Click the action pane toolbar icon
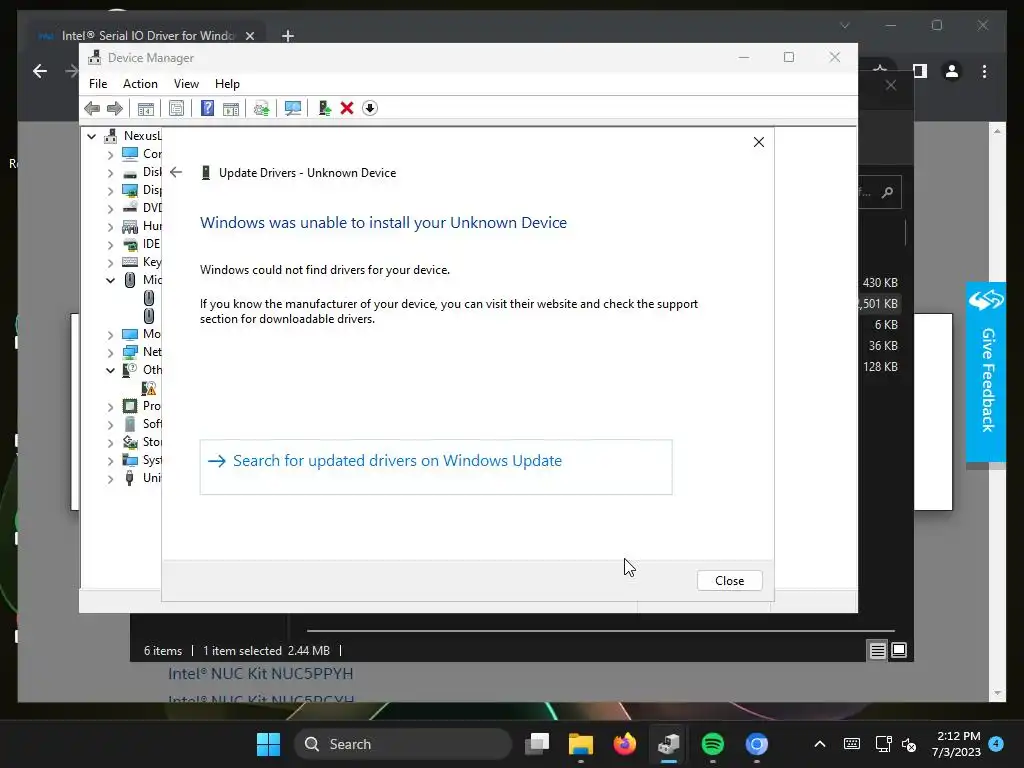1024x768 pixels. click(x=231, y=108)
